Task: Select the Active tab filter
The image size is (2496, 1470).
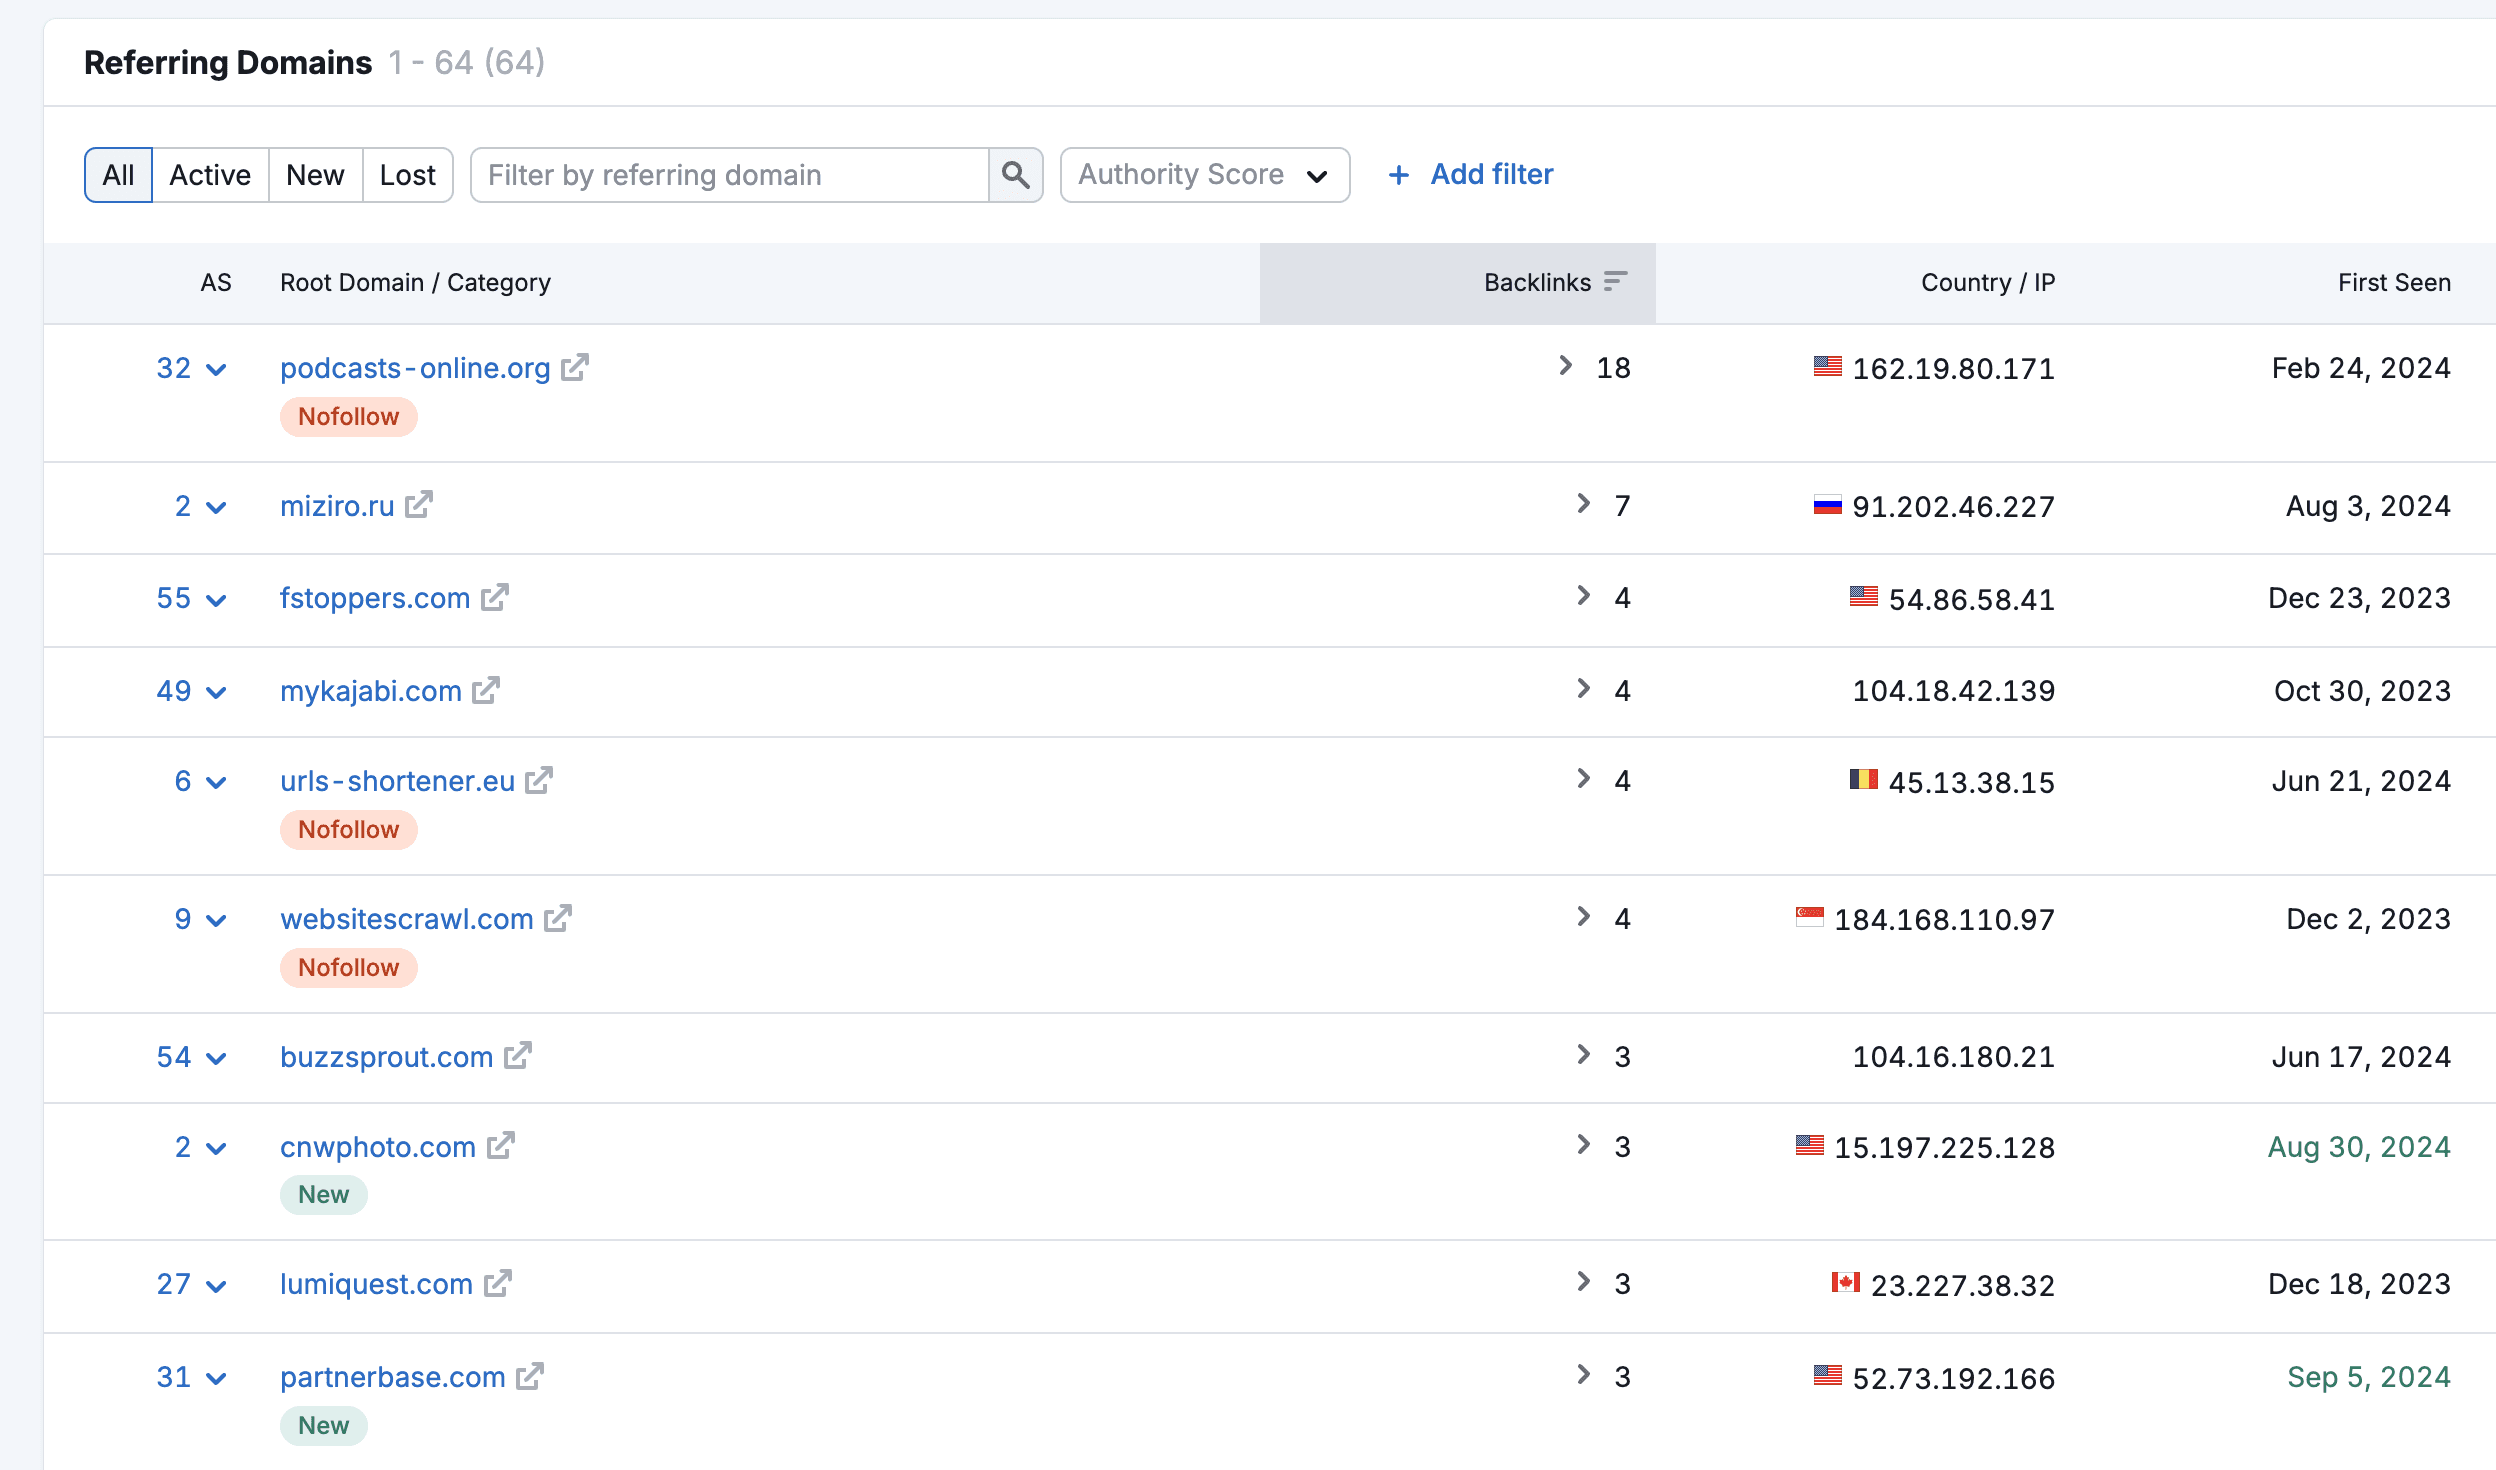Action: [x=208, y=173]
